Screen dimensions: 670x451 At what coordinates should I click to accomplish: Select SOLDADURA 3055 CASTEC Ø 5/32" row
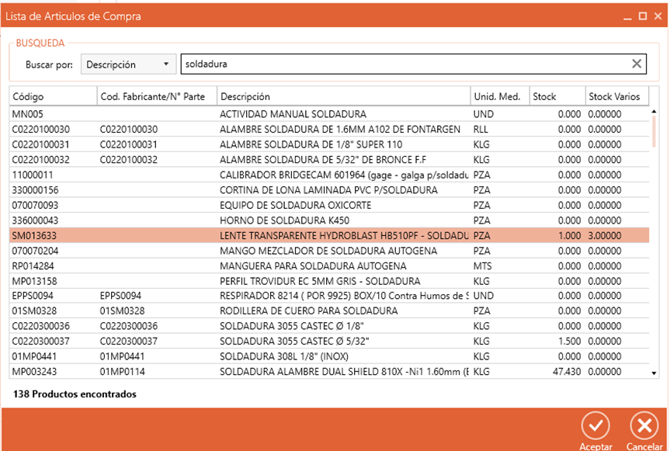point(329,341)
